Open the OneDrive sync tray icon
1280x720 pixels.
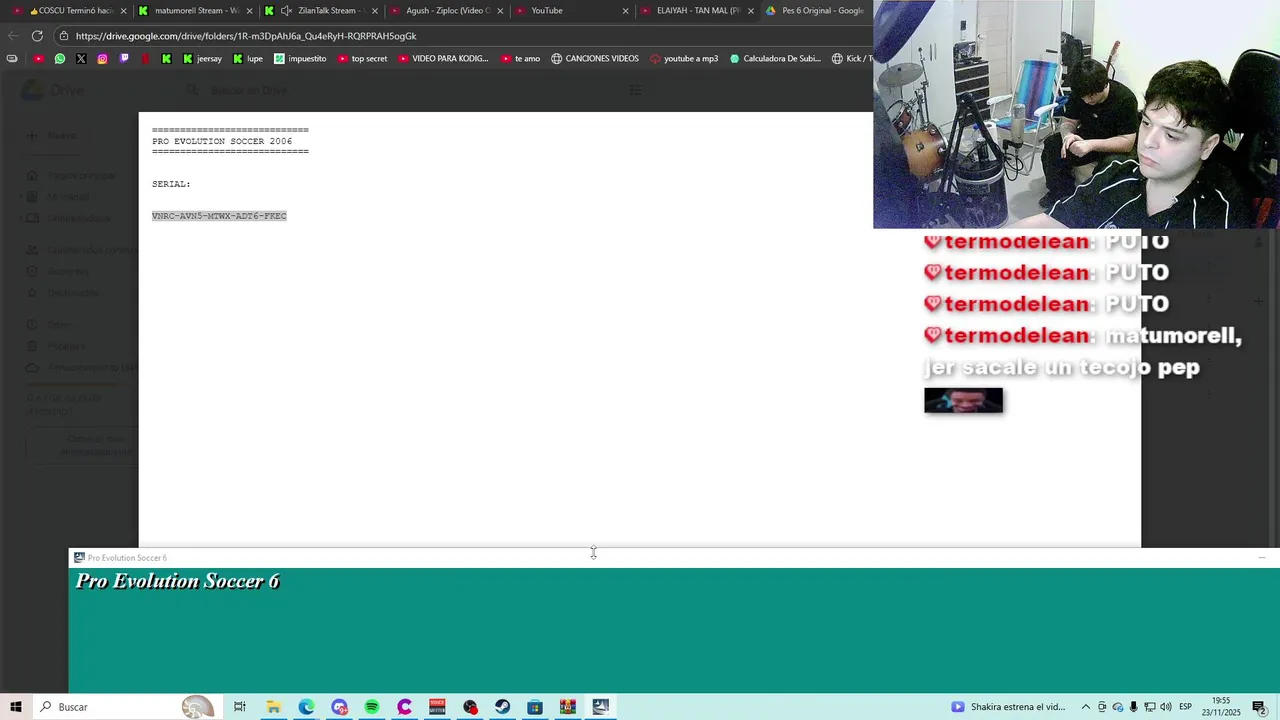pos(1118,707)
